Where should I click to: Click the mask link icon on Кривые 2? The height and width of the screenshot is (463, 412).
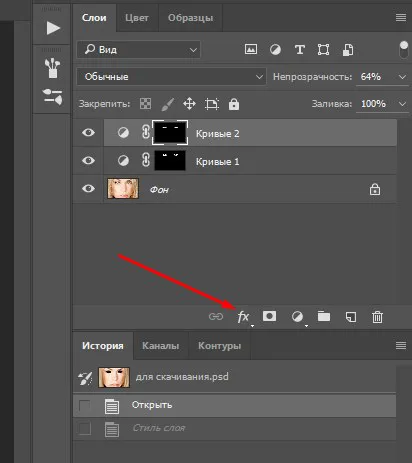pos(146,132)
